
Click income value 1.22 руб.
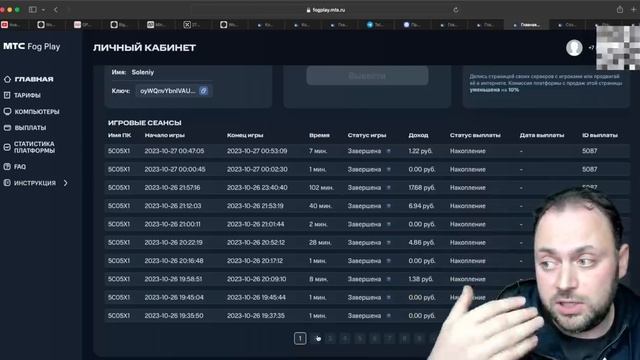click(420, 151)
